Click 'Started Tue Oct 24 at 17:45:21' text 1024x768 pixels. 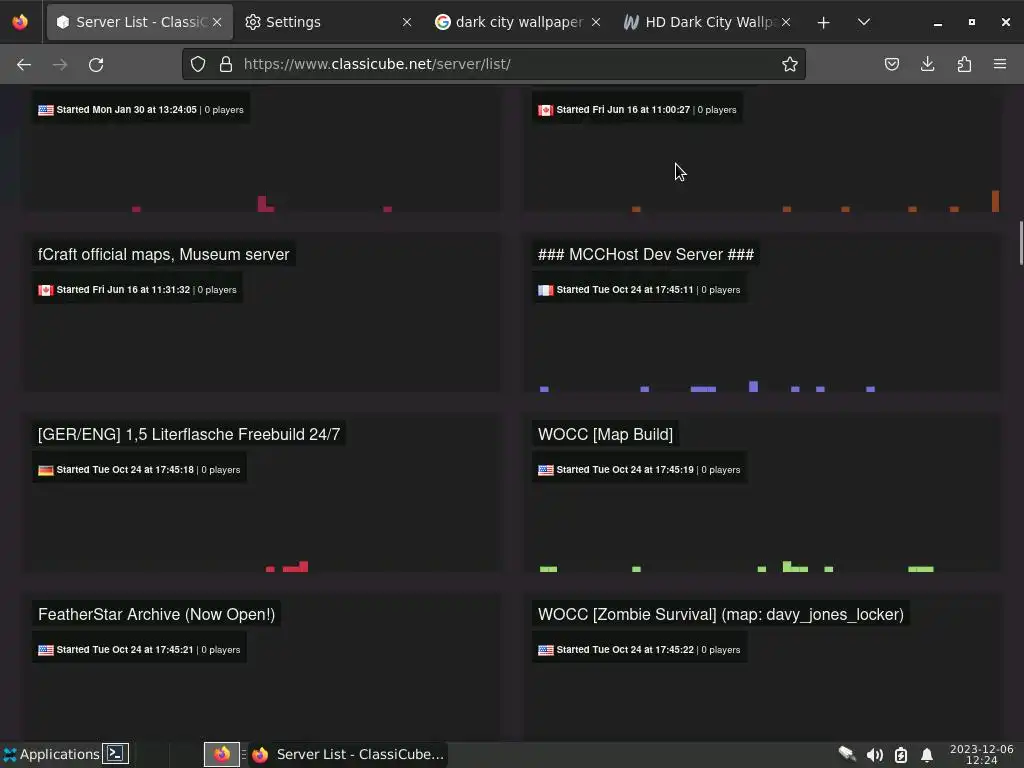point(125,650)
